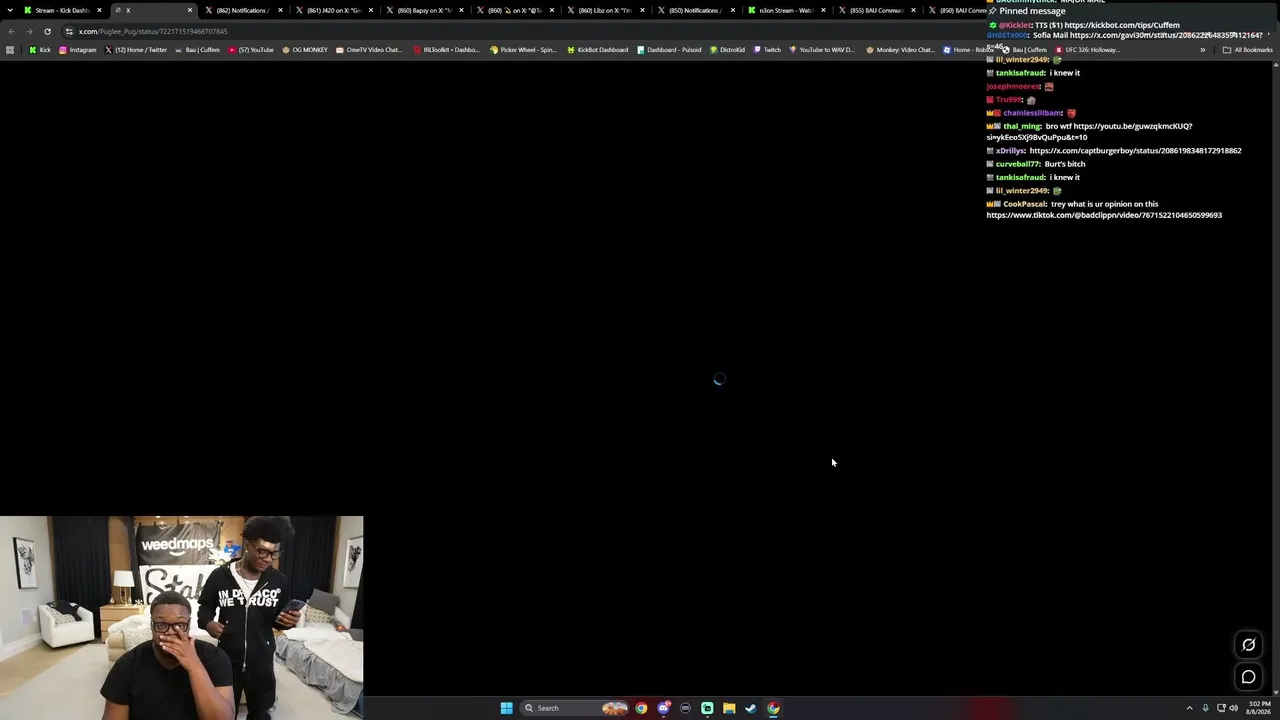Close the n3on Stream tab
This screenshot has width=1280, height=720.
[x=822, y=10]
